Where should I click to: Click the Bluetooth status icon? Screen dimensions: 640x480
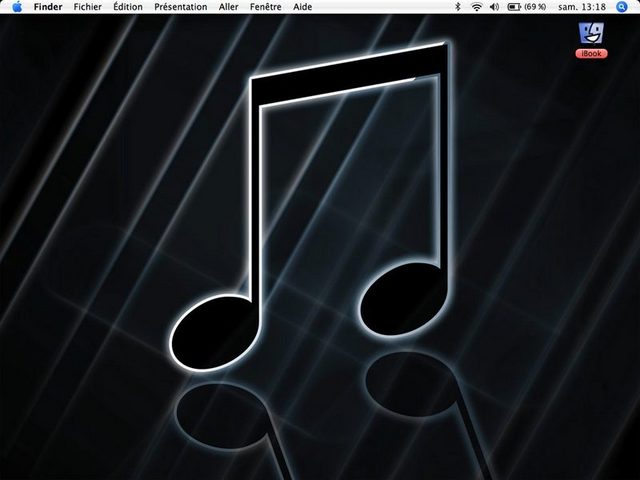click(x=458, y=7)
